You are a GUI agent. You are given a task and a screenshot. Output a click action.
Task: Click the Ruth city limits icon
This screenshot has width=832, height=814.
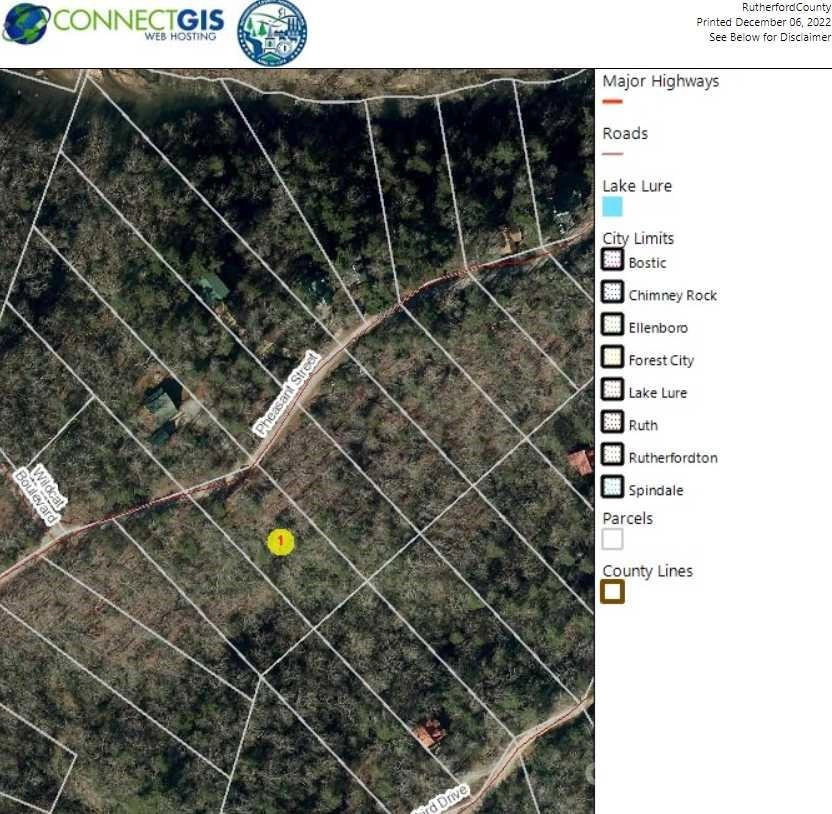point(612,422)
